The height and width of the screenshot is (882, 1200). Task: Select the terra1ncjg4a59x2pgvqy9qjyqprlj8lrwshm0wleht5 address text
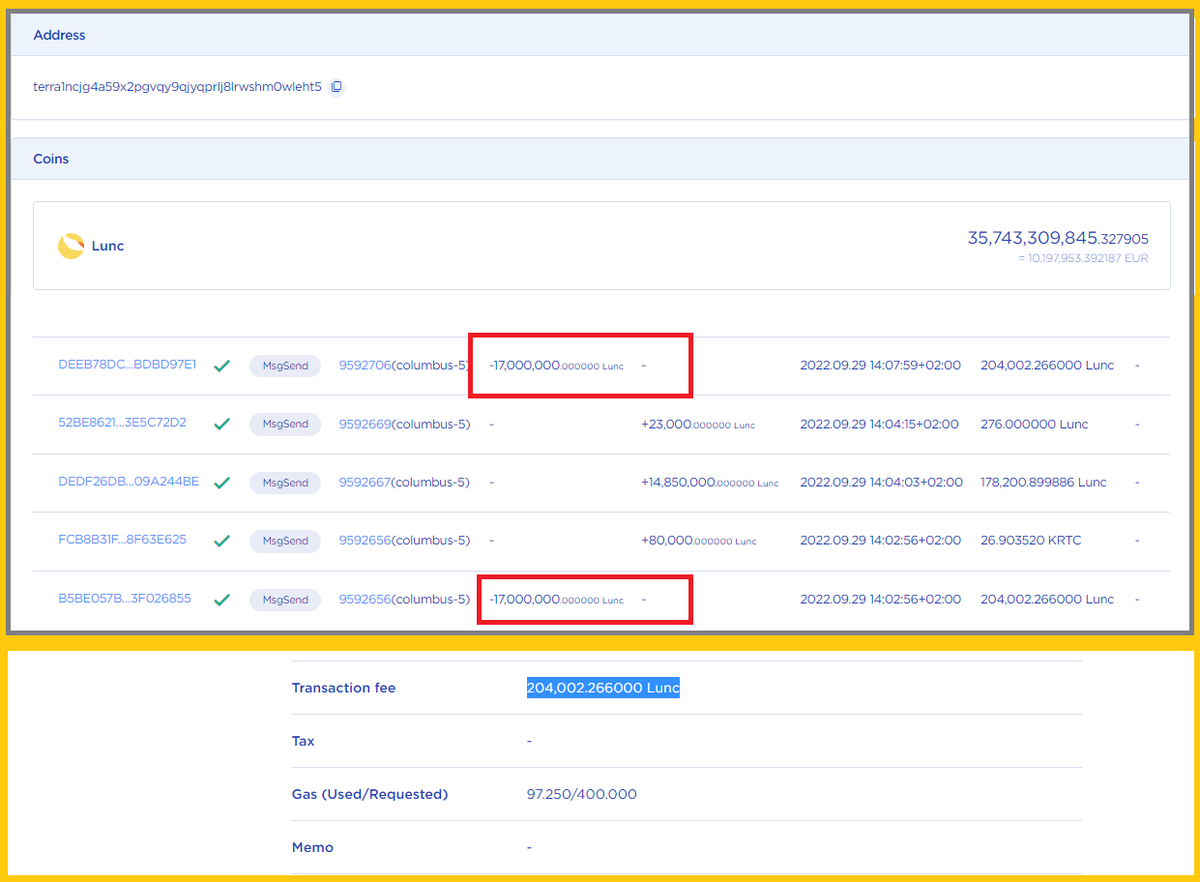177,87
